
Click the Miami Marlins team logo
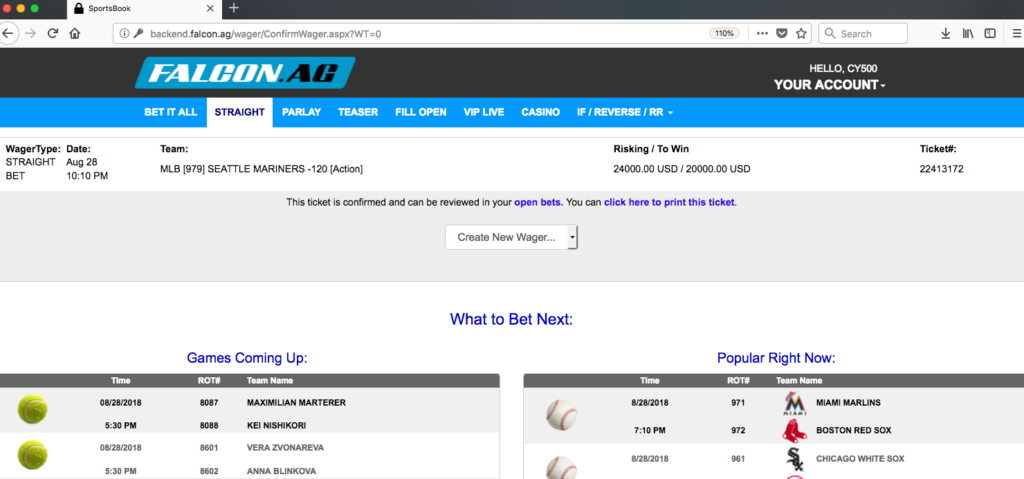tap(794, 405)
